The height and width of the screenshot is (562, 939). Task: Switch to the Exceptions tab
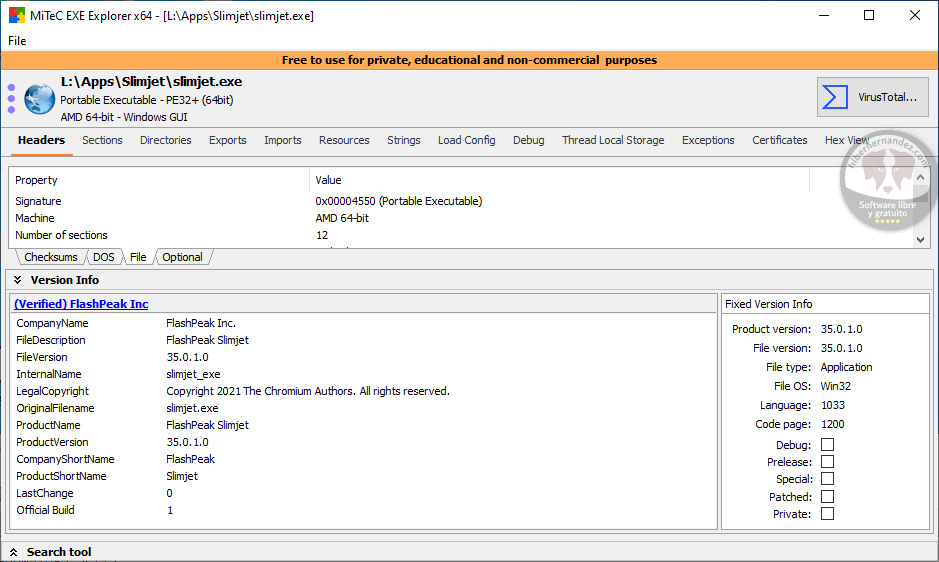click(x=708, y=140)
